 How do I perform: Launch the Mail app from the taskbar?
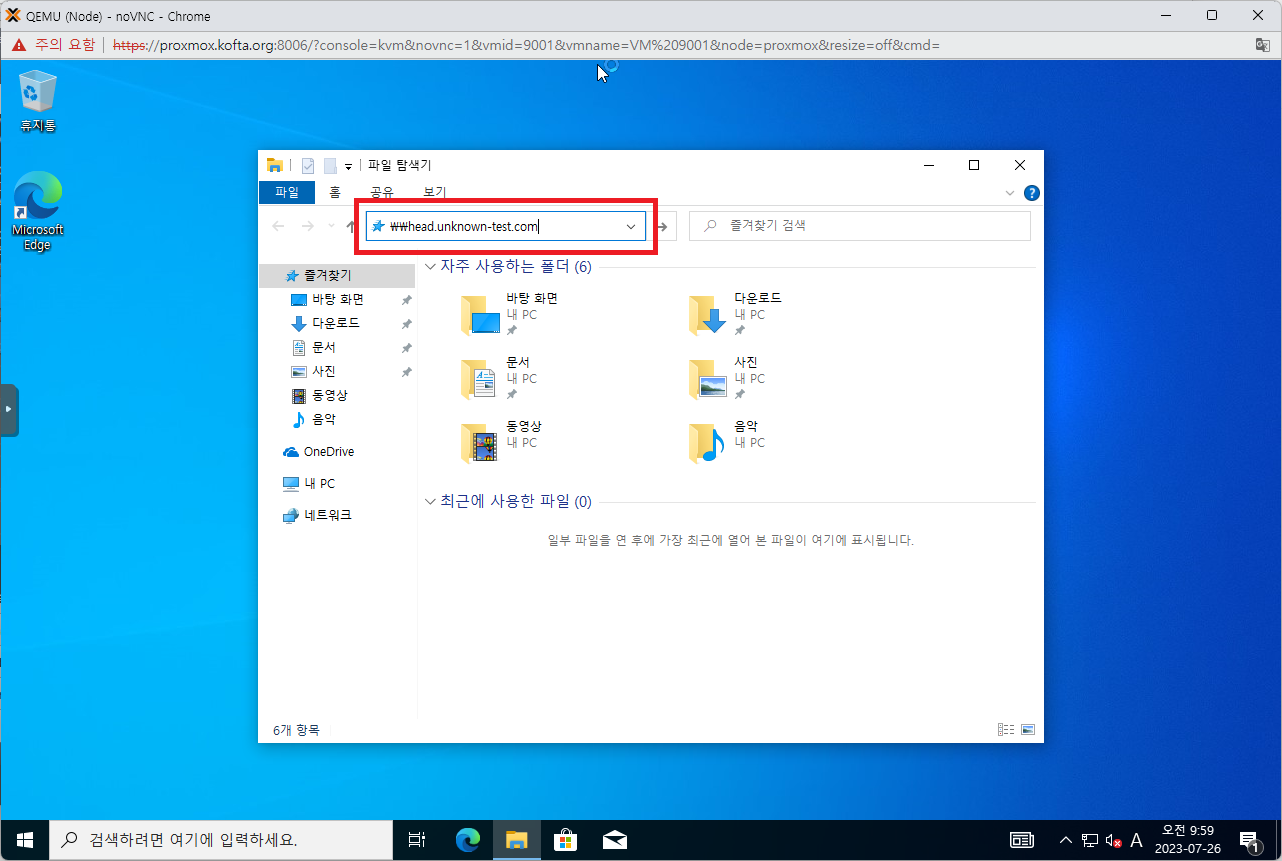614,840
